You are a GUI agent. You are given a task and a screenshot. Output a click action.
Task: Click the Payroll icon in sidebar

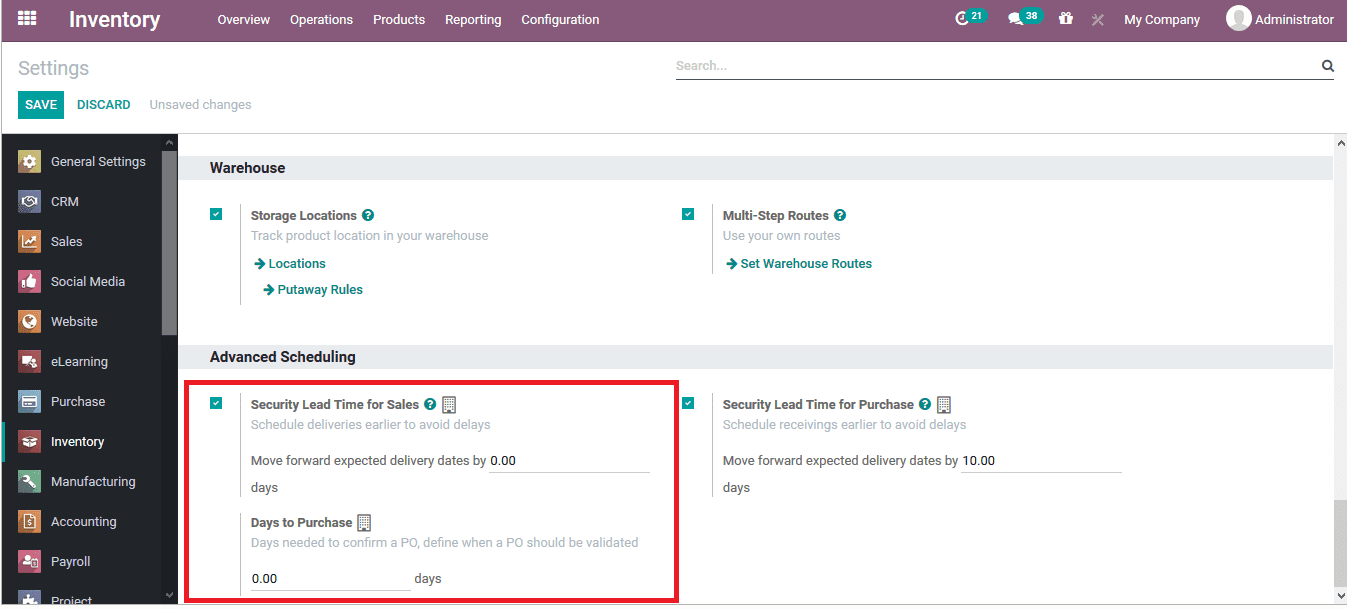(x=30, y=561)
